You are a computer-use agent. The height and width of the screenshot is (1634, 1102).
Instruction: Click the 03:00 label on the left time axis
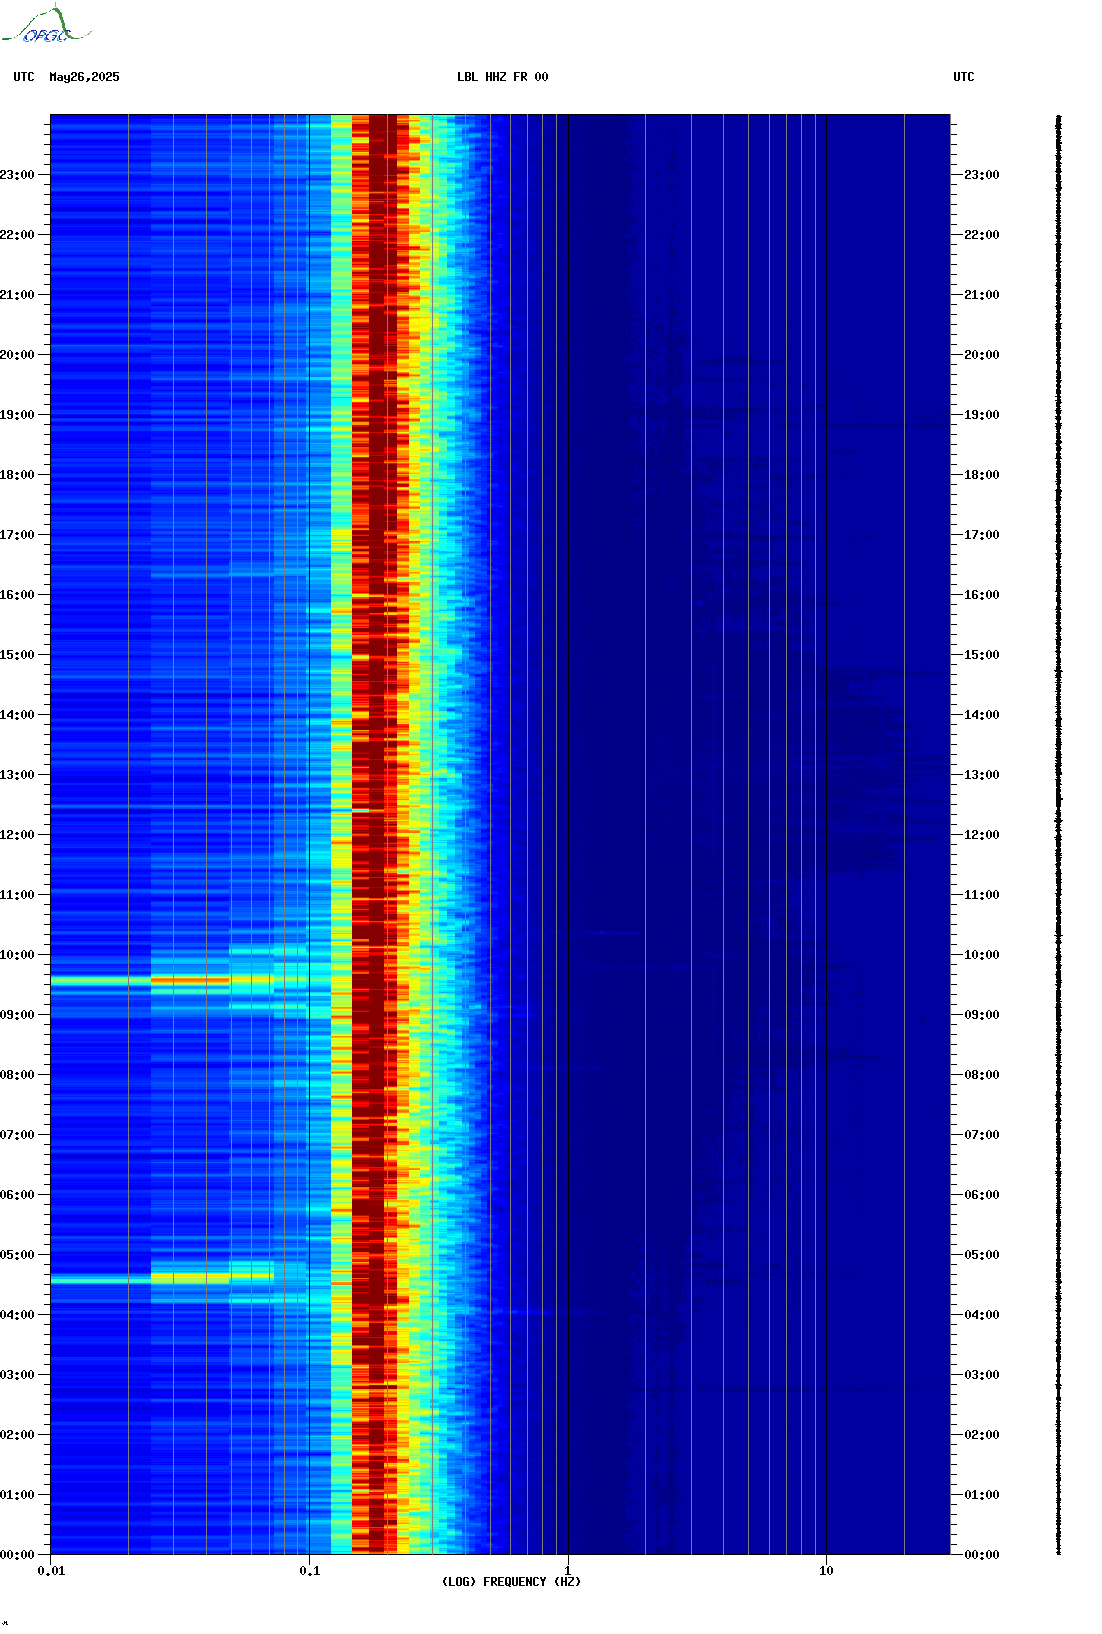point(17,1375)
